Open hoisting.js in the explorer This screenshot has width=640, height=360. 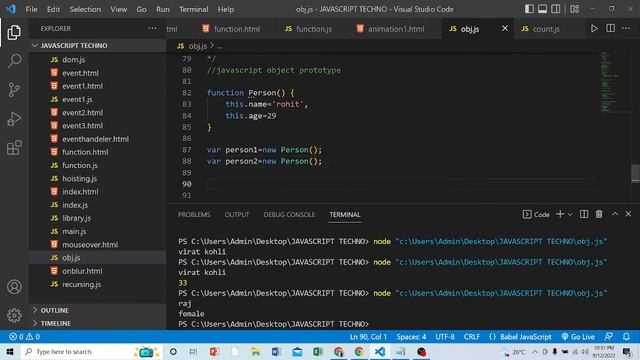pyautogui.click(x=98, y=178)
